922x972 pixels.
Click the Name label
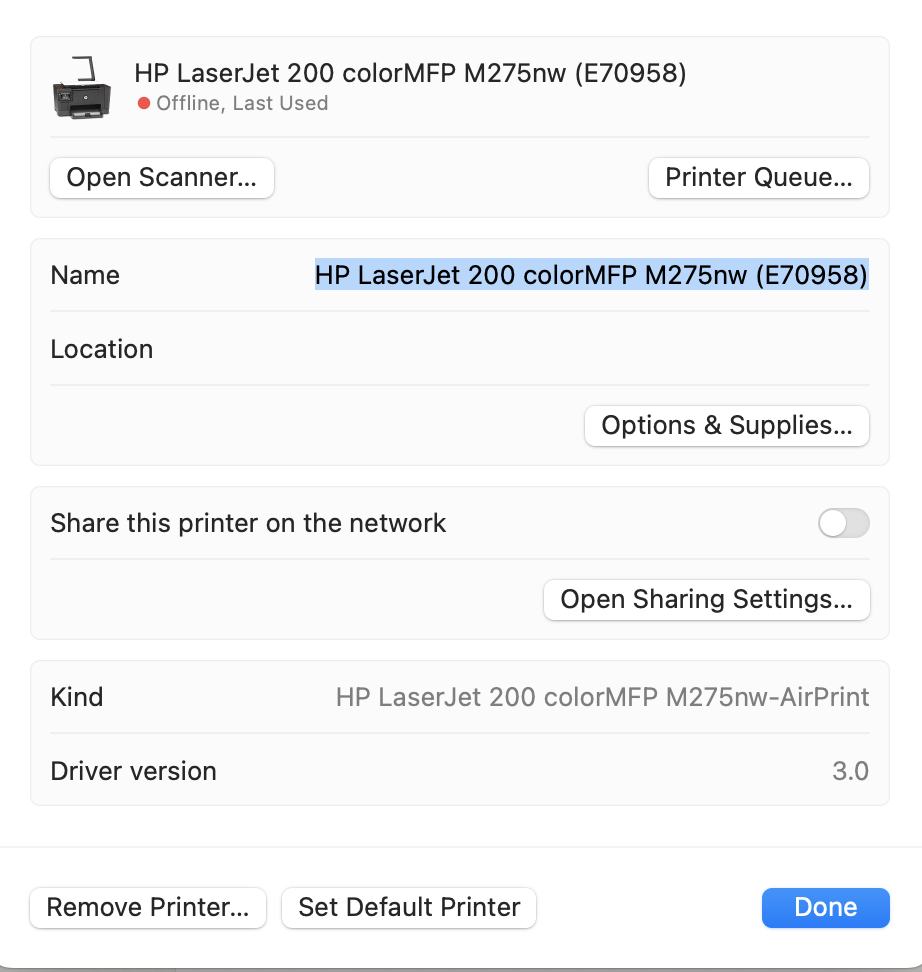pyautogui.click(x=85, y=275)
